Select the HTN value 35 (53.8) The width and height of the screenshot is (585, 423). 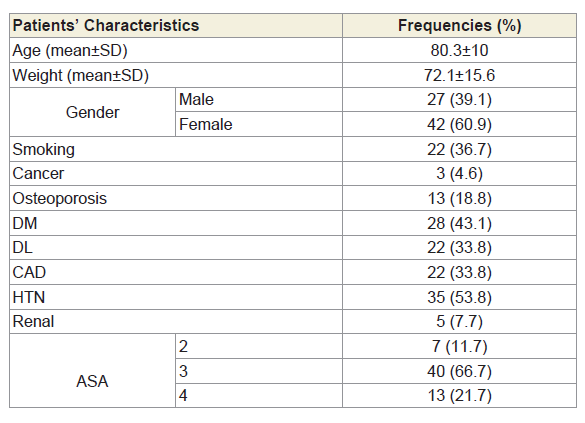[459, 297]
